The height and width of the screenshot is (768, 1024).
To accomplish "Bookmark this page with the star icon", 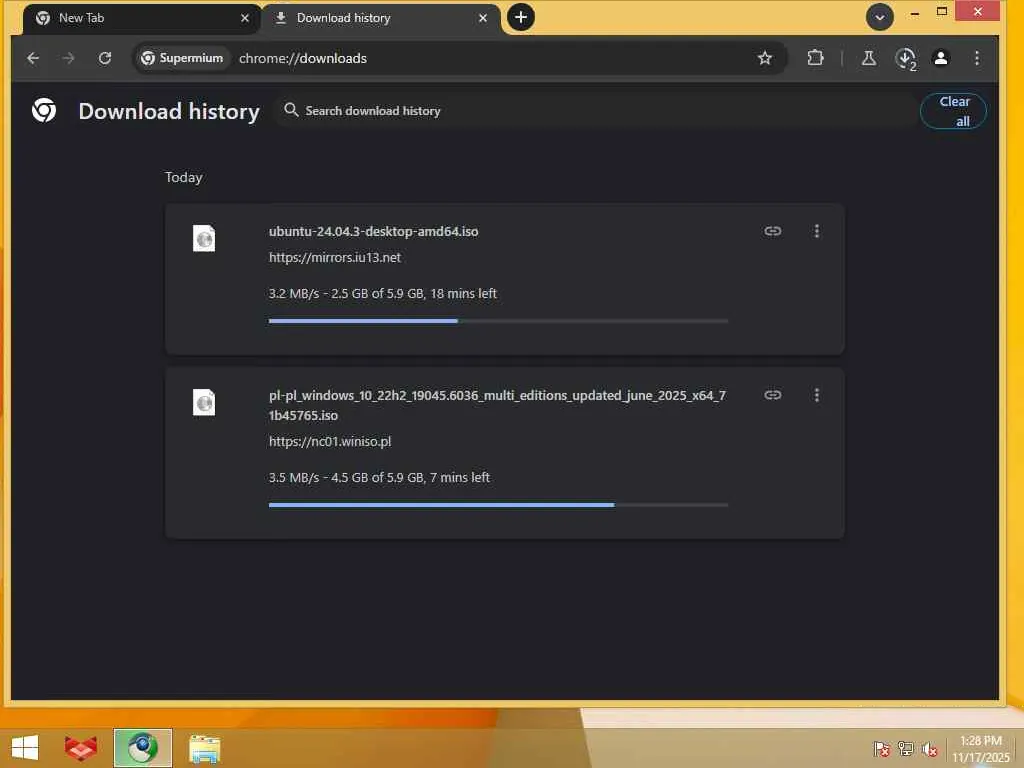I will tap(765, 58).
